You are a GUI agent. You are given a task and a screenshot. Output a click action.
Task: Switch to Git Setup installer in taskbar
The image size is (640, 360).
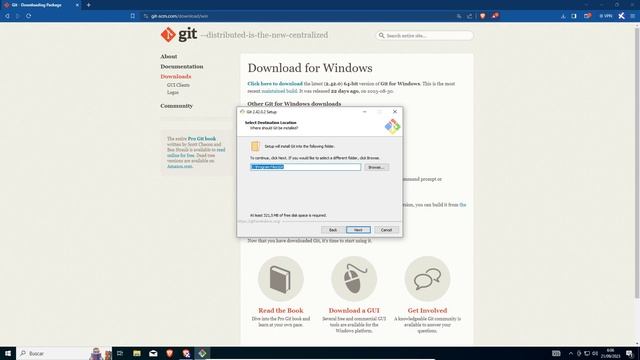202,353
